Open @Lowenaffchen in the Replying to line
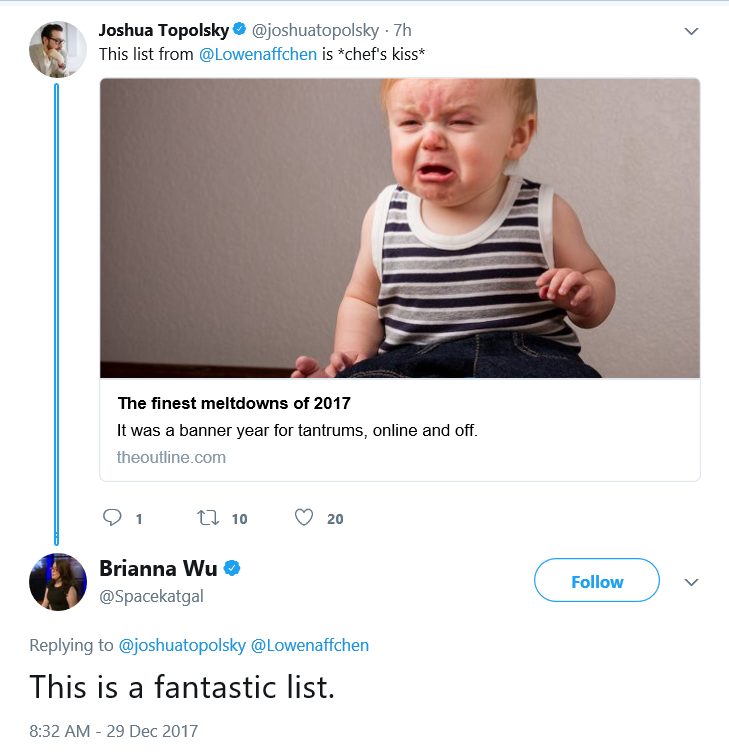The width and height of the screenshot is (729, 752). point(310,646)
